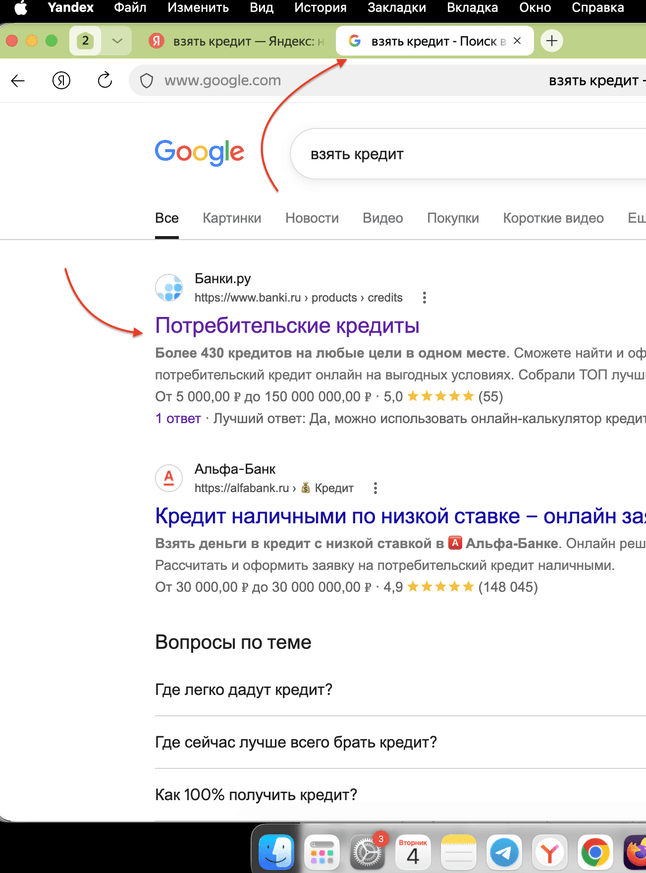Expand question "Где легко дадут кредит?"

(x=400, y=690)
